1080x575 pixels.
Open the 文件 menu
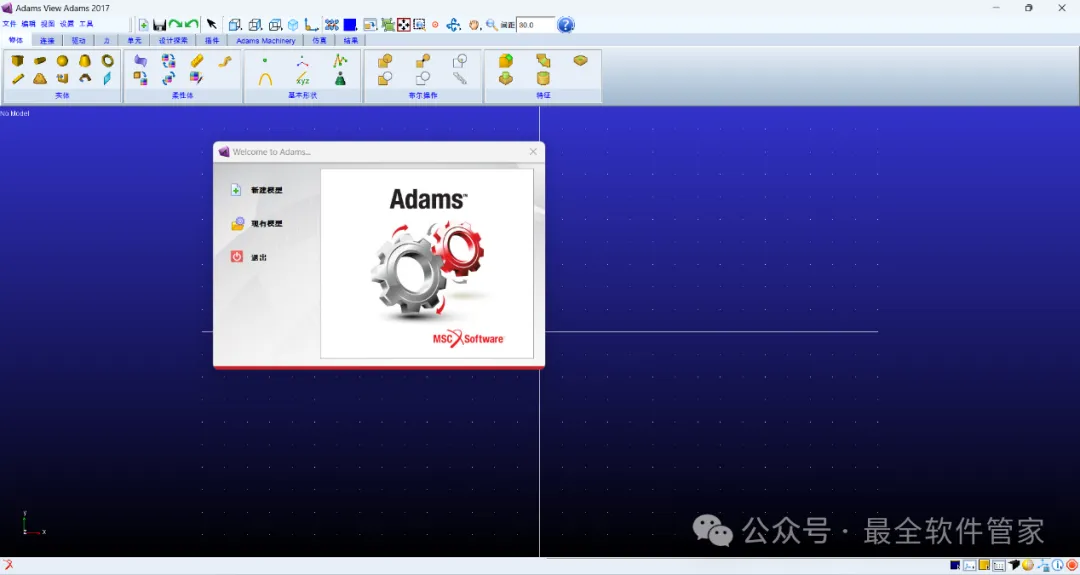(x=9, y=24)
